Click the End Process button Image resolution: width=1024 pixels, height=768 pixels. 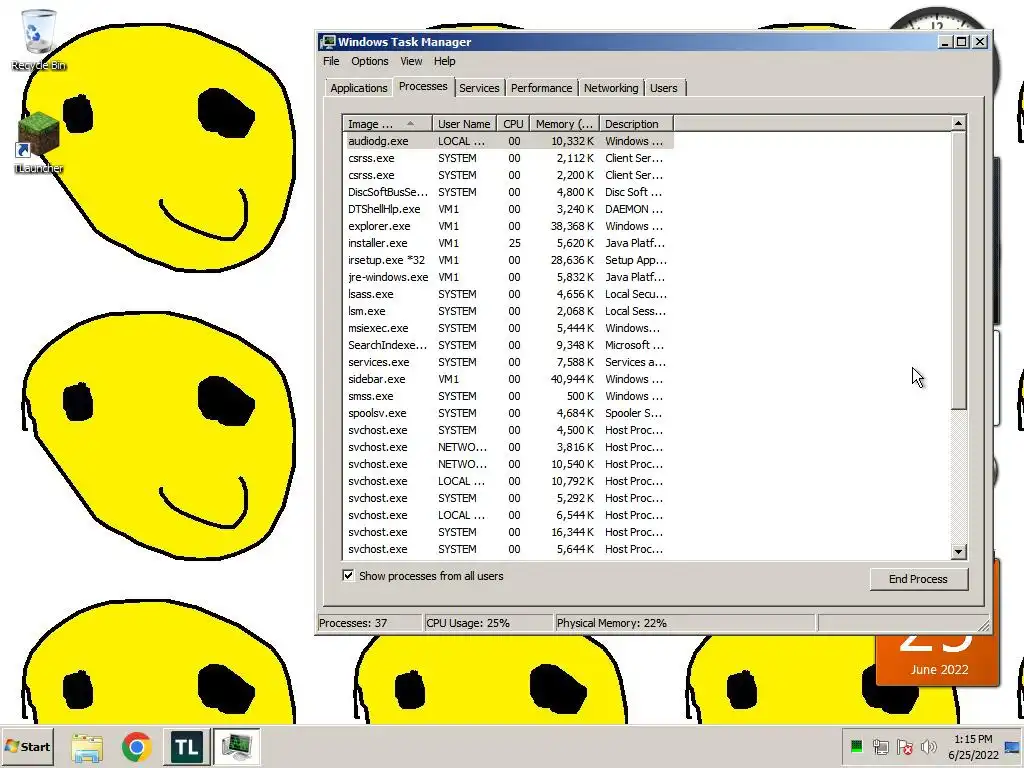pyautogui.click(x=918, y=579)
